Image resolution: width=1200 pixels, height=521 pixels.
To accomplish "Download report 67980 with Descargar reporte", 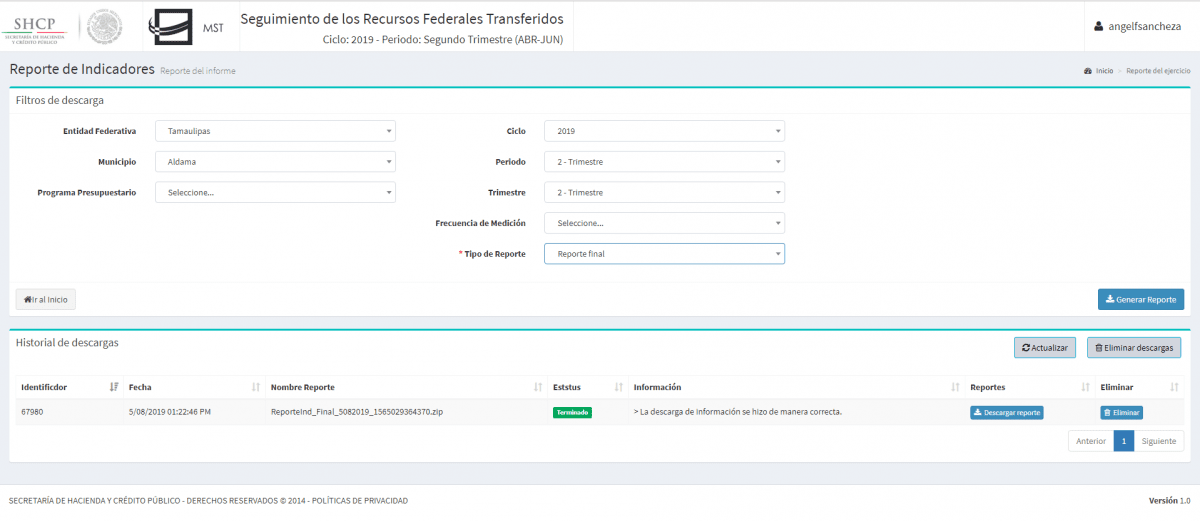I will [1006, 412].
